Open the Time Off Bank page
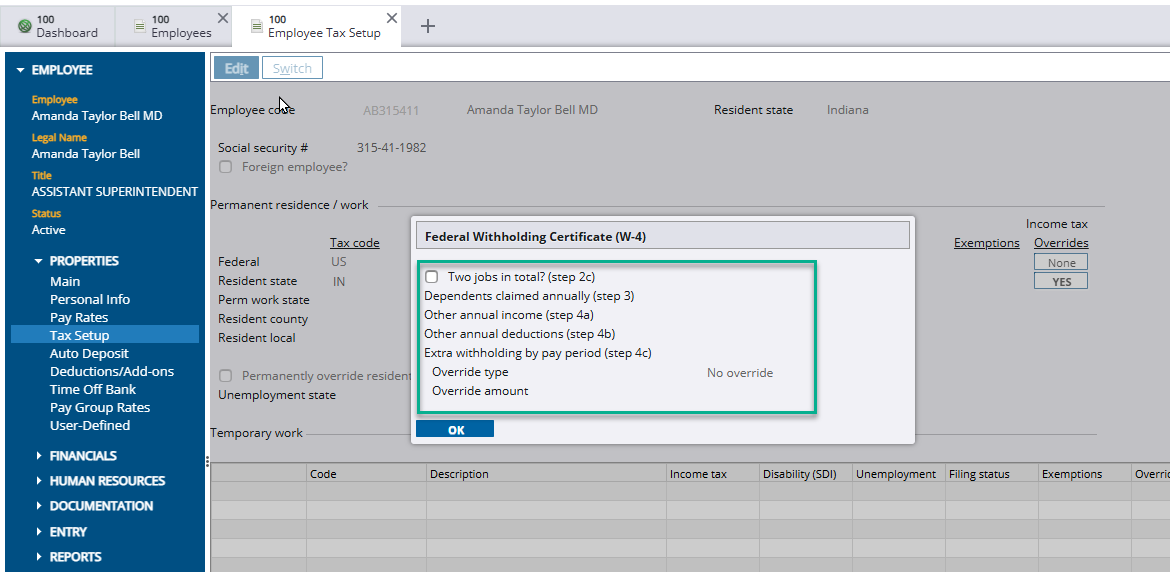 [93, 389]
